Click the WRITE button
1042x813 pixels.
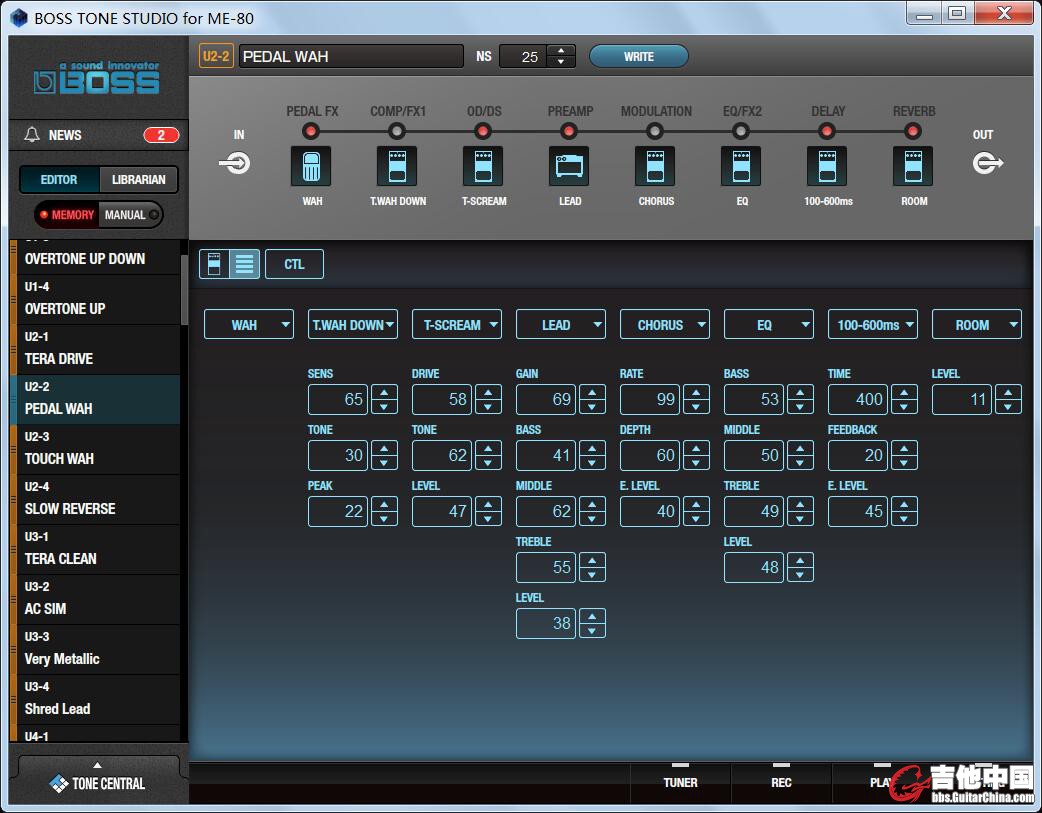[x=638, y=57]
